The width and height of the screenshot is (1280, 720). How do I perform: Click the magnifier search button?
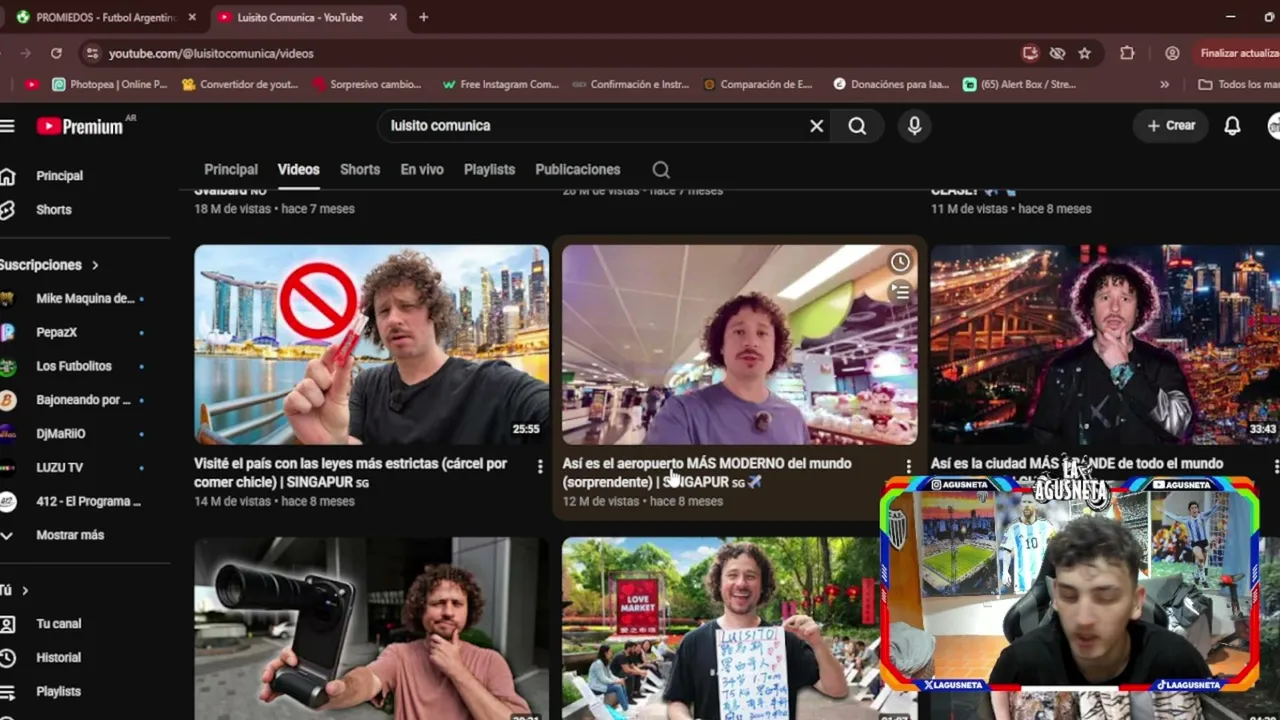(x=857, y=126)
